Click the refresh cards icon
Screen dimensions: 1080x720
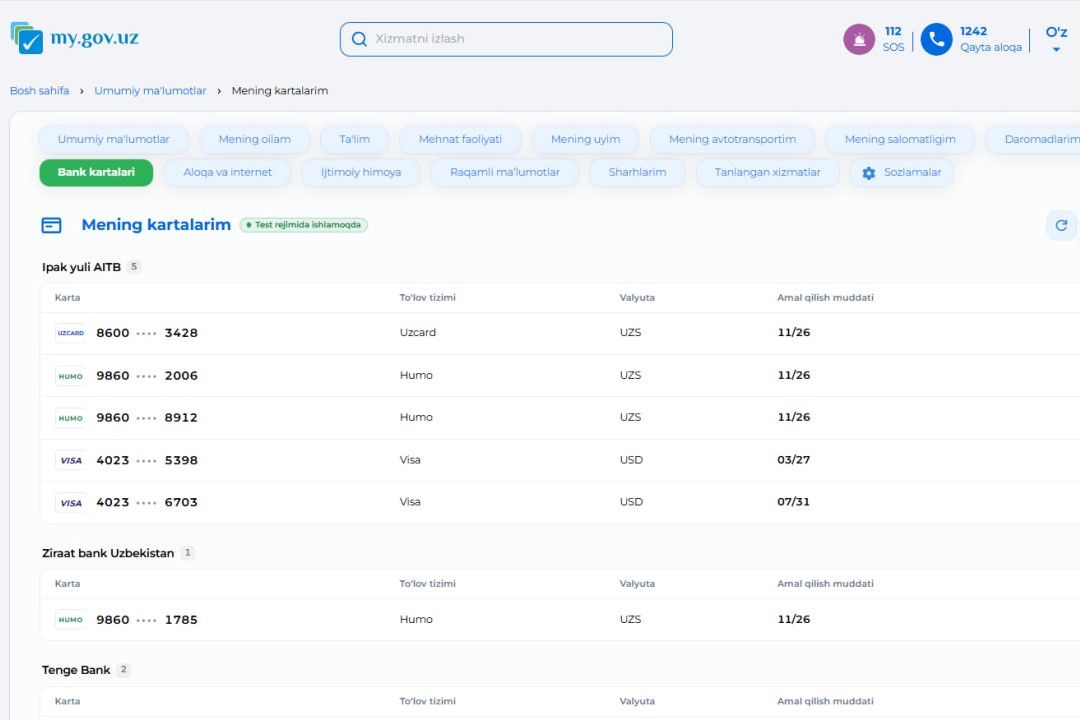pos(1061,225)
